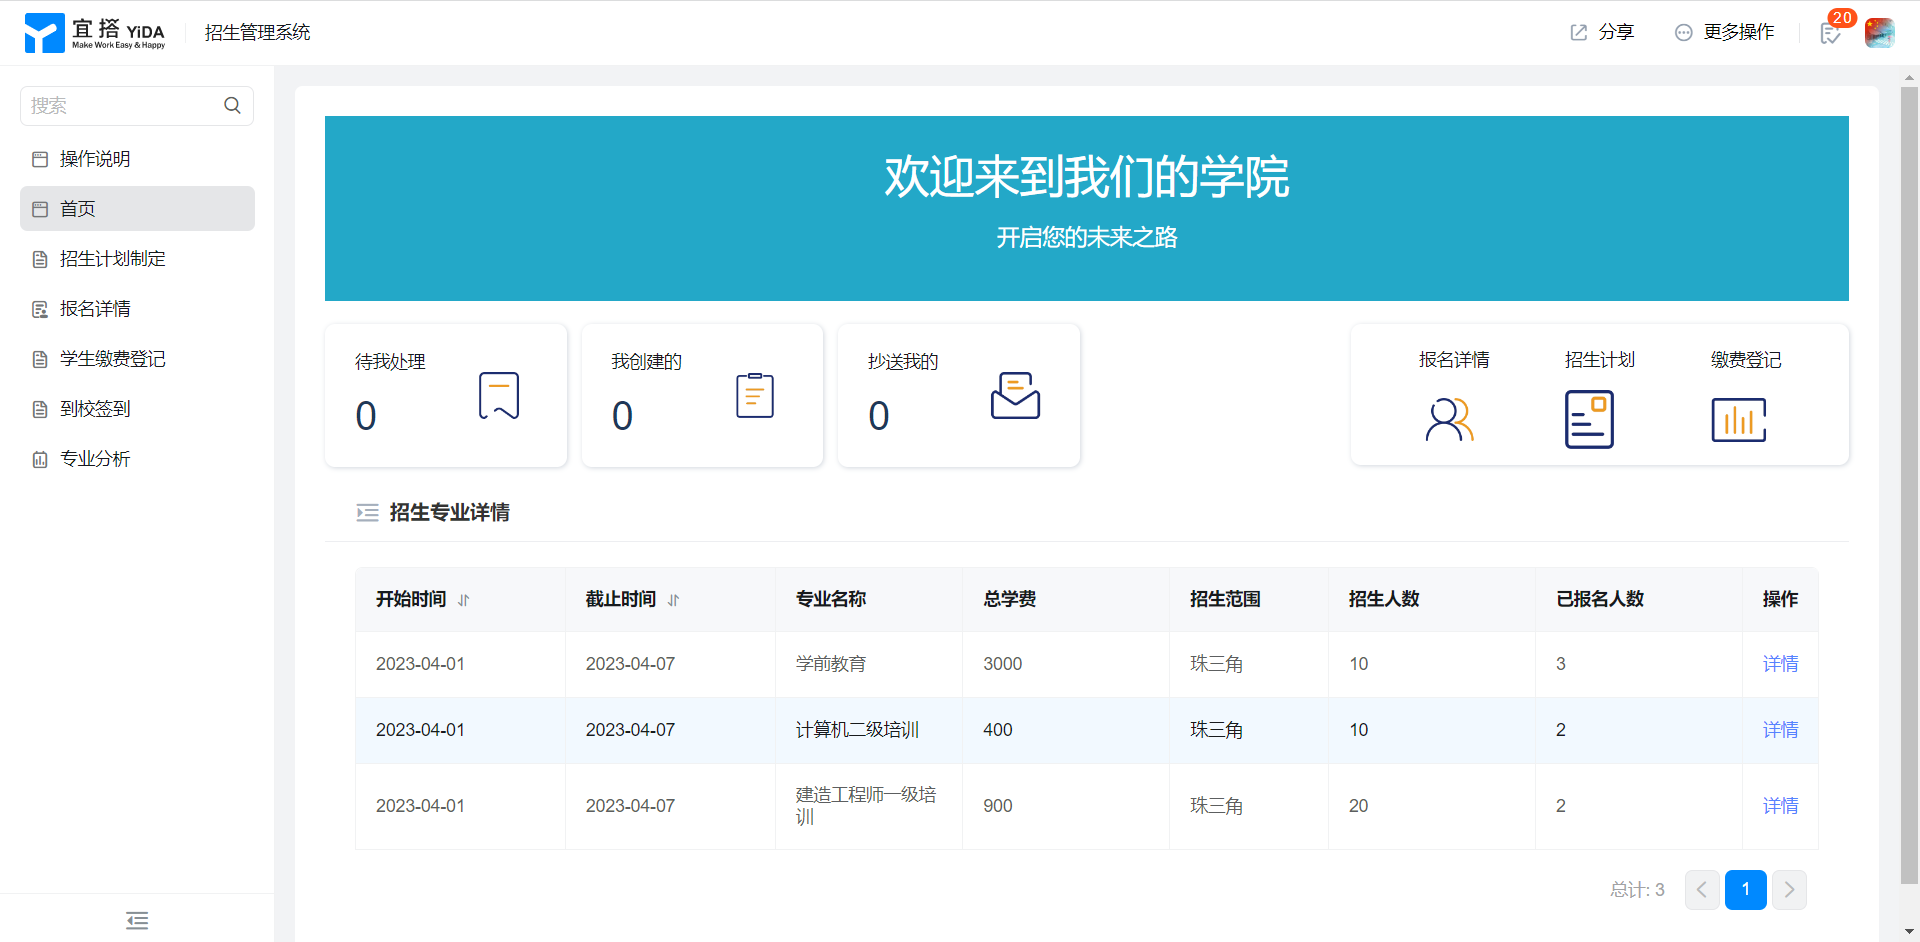Open 详情 for 建造工程师一级培训 row

pos(1780,806)
